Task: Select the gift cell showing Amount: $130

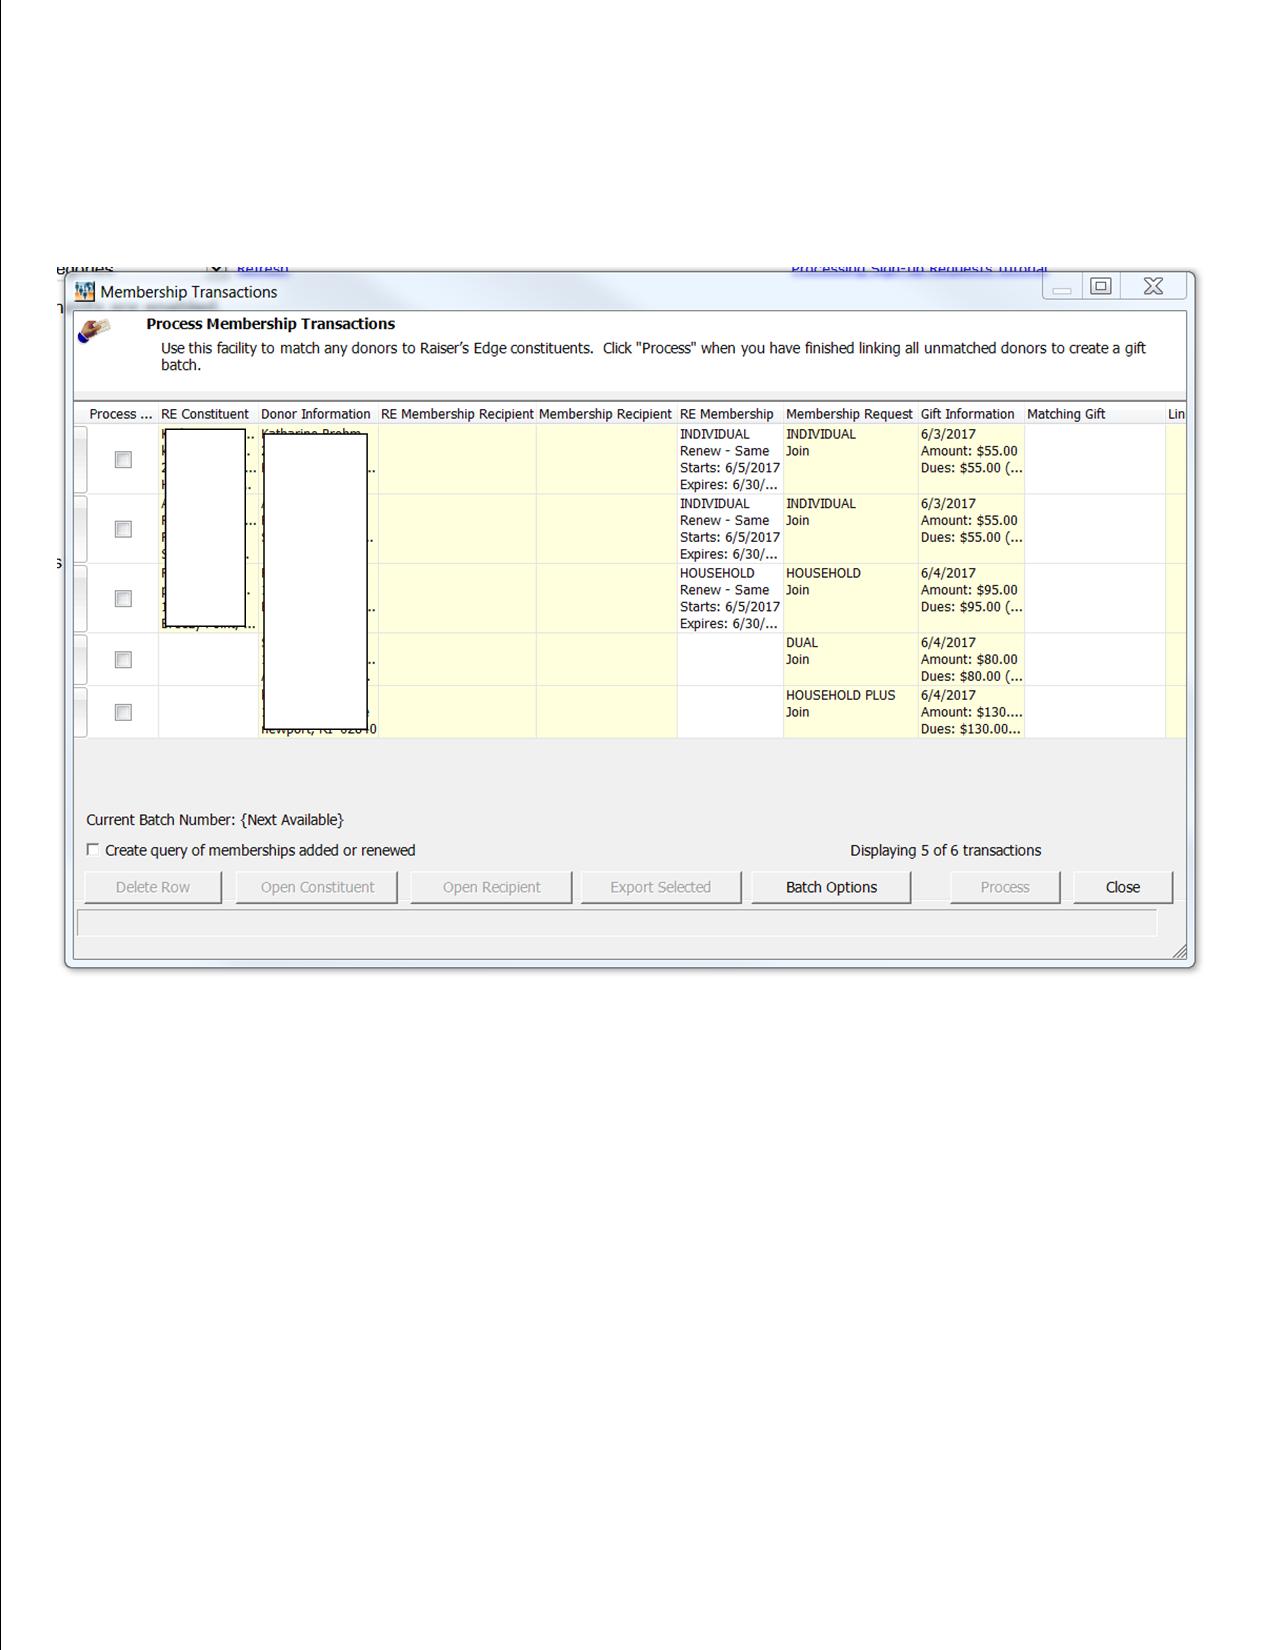Action: pyautogui.click(x=971, y=712)
